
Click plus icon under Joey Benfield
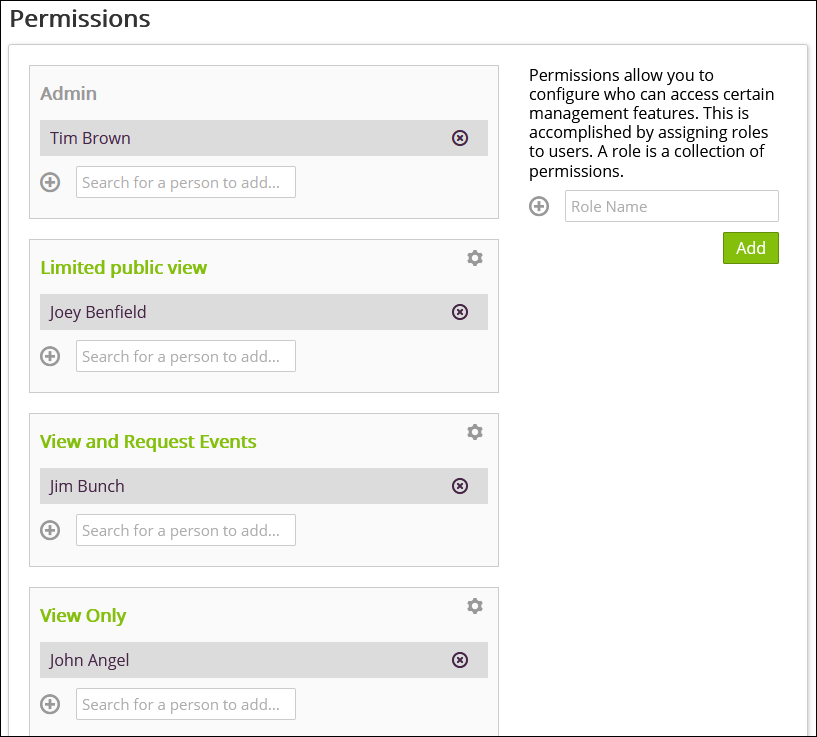tap(50, 356)
